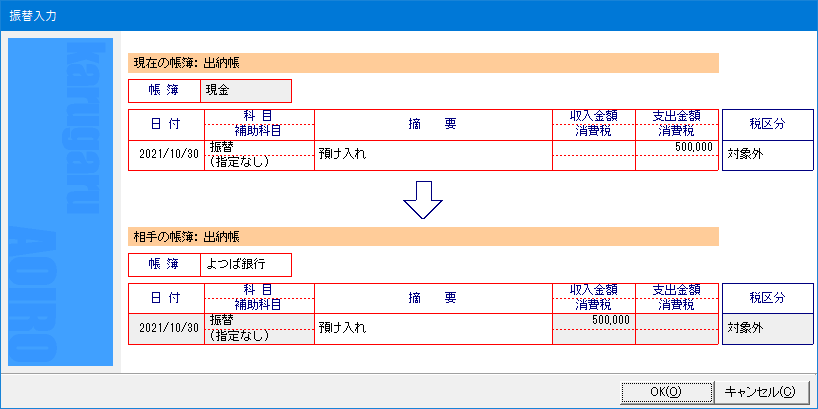Click 預け入れ summary in current ledger row

tap(434, 155)
